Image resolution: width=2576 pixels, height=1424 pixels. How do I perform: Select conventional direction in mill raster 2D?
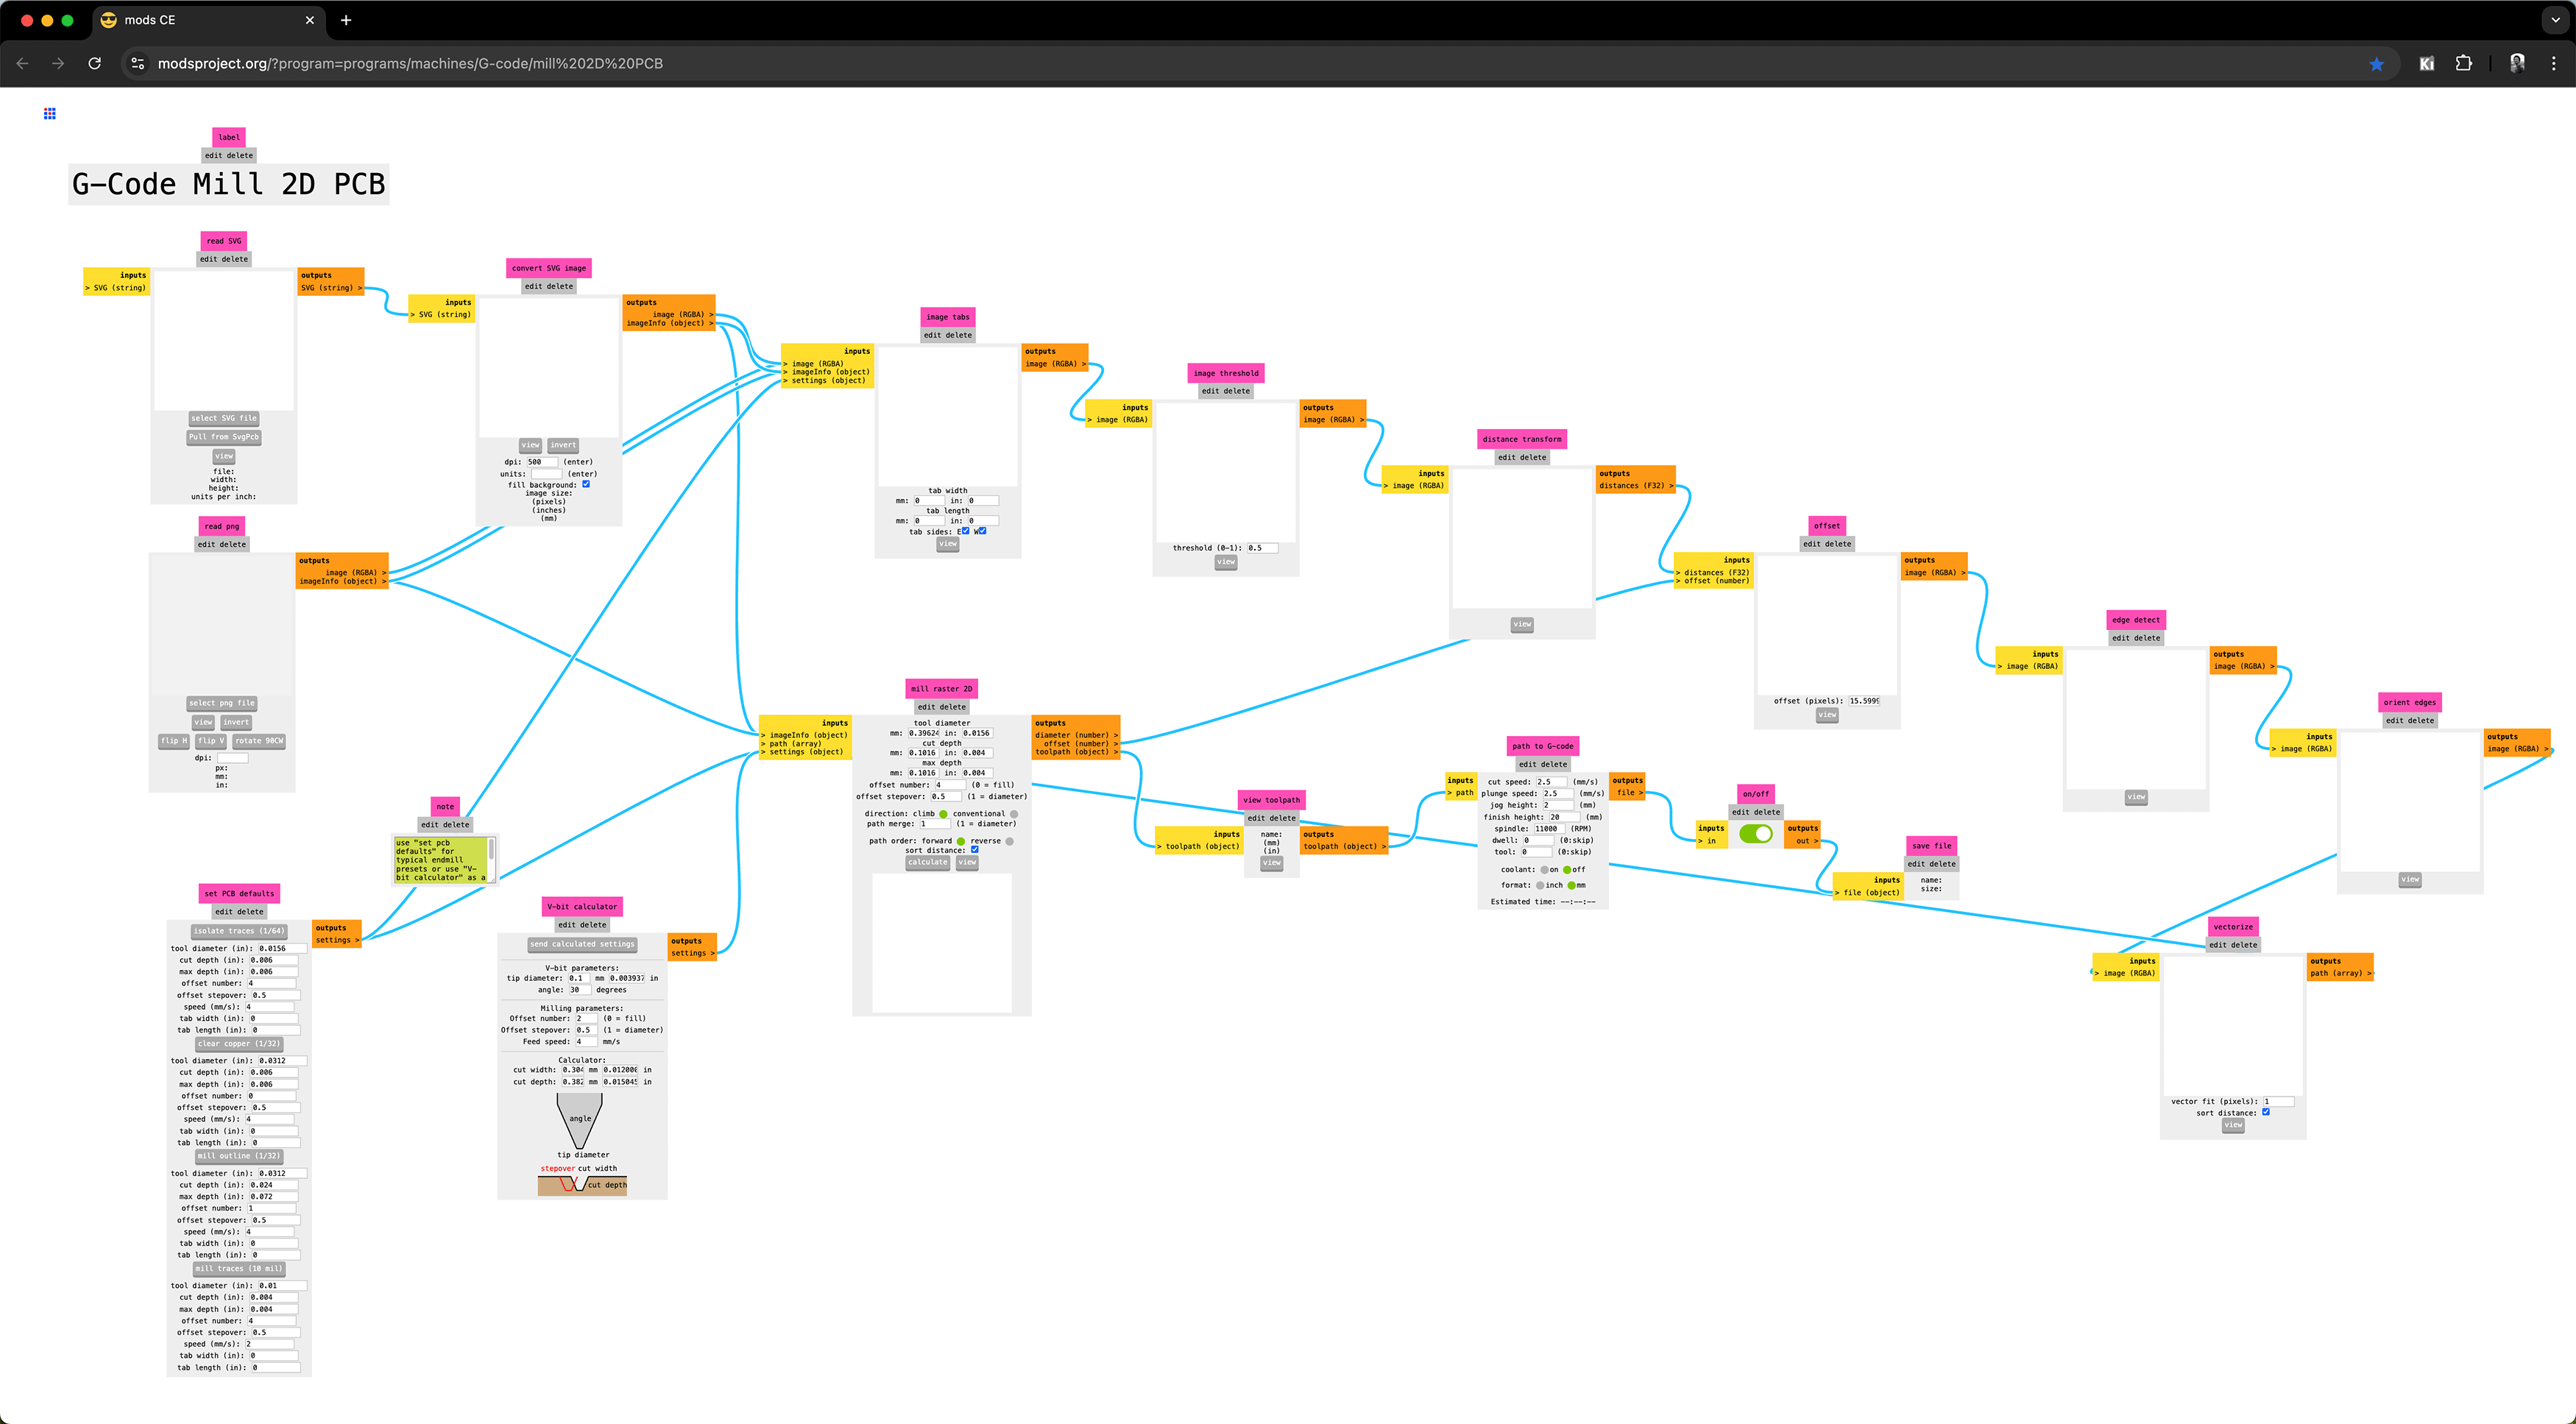(1013, 814)
